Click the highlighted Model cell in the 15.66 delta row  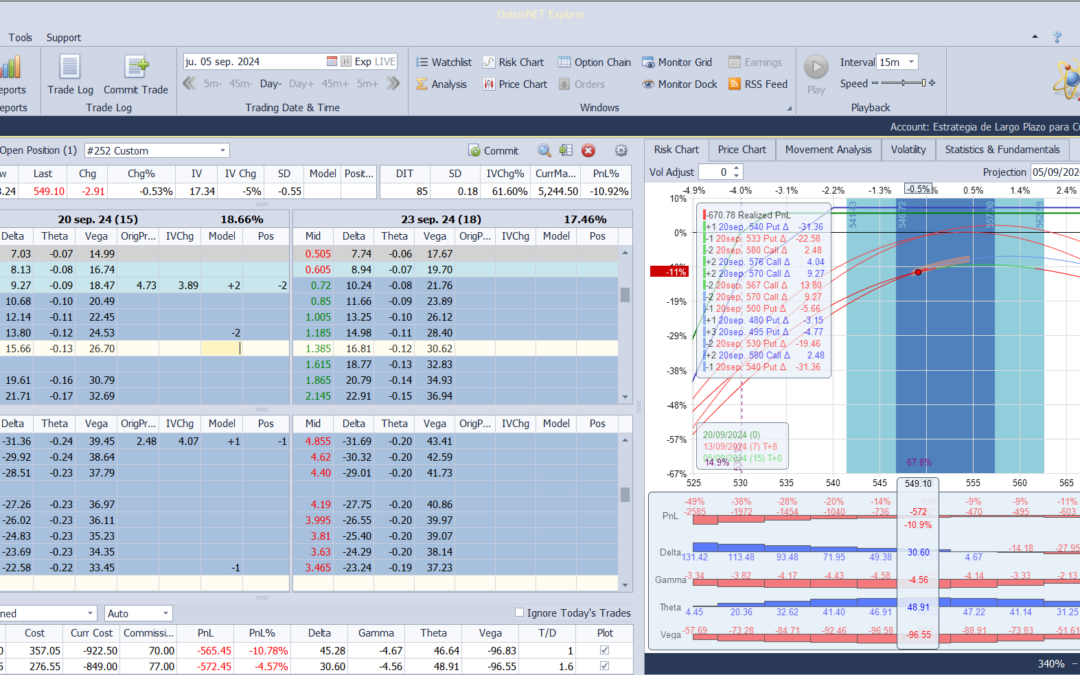point(220,349)
